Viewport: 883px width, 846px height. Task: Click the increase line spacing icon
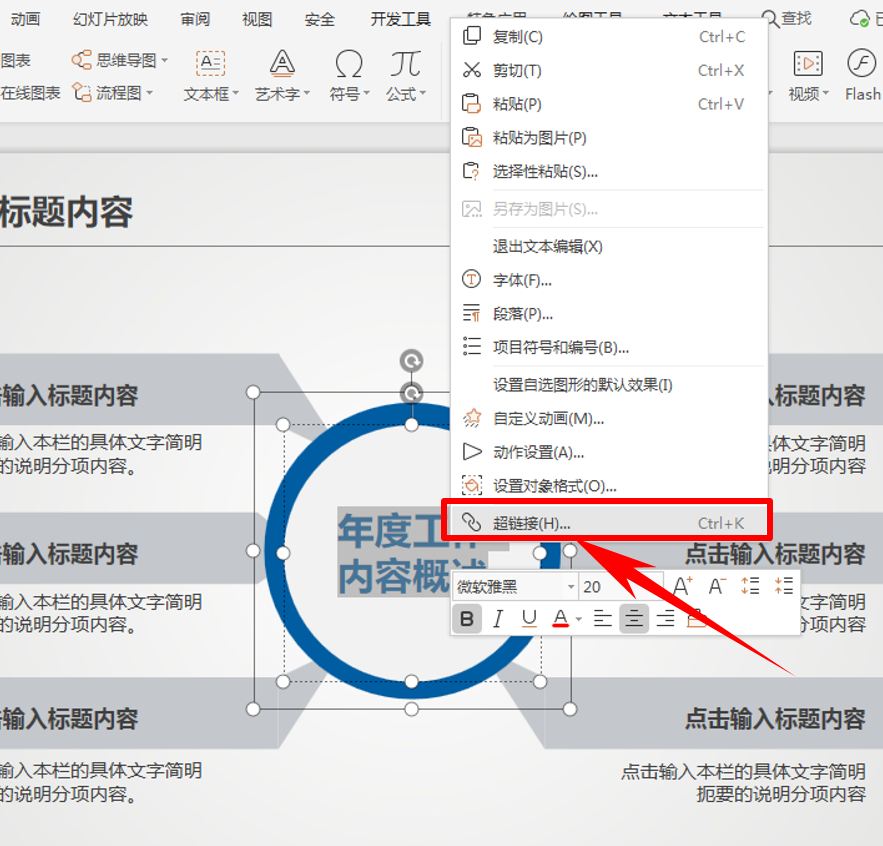click(x=750, y=586)
